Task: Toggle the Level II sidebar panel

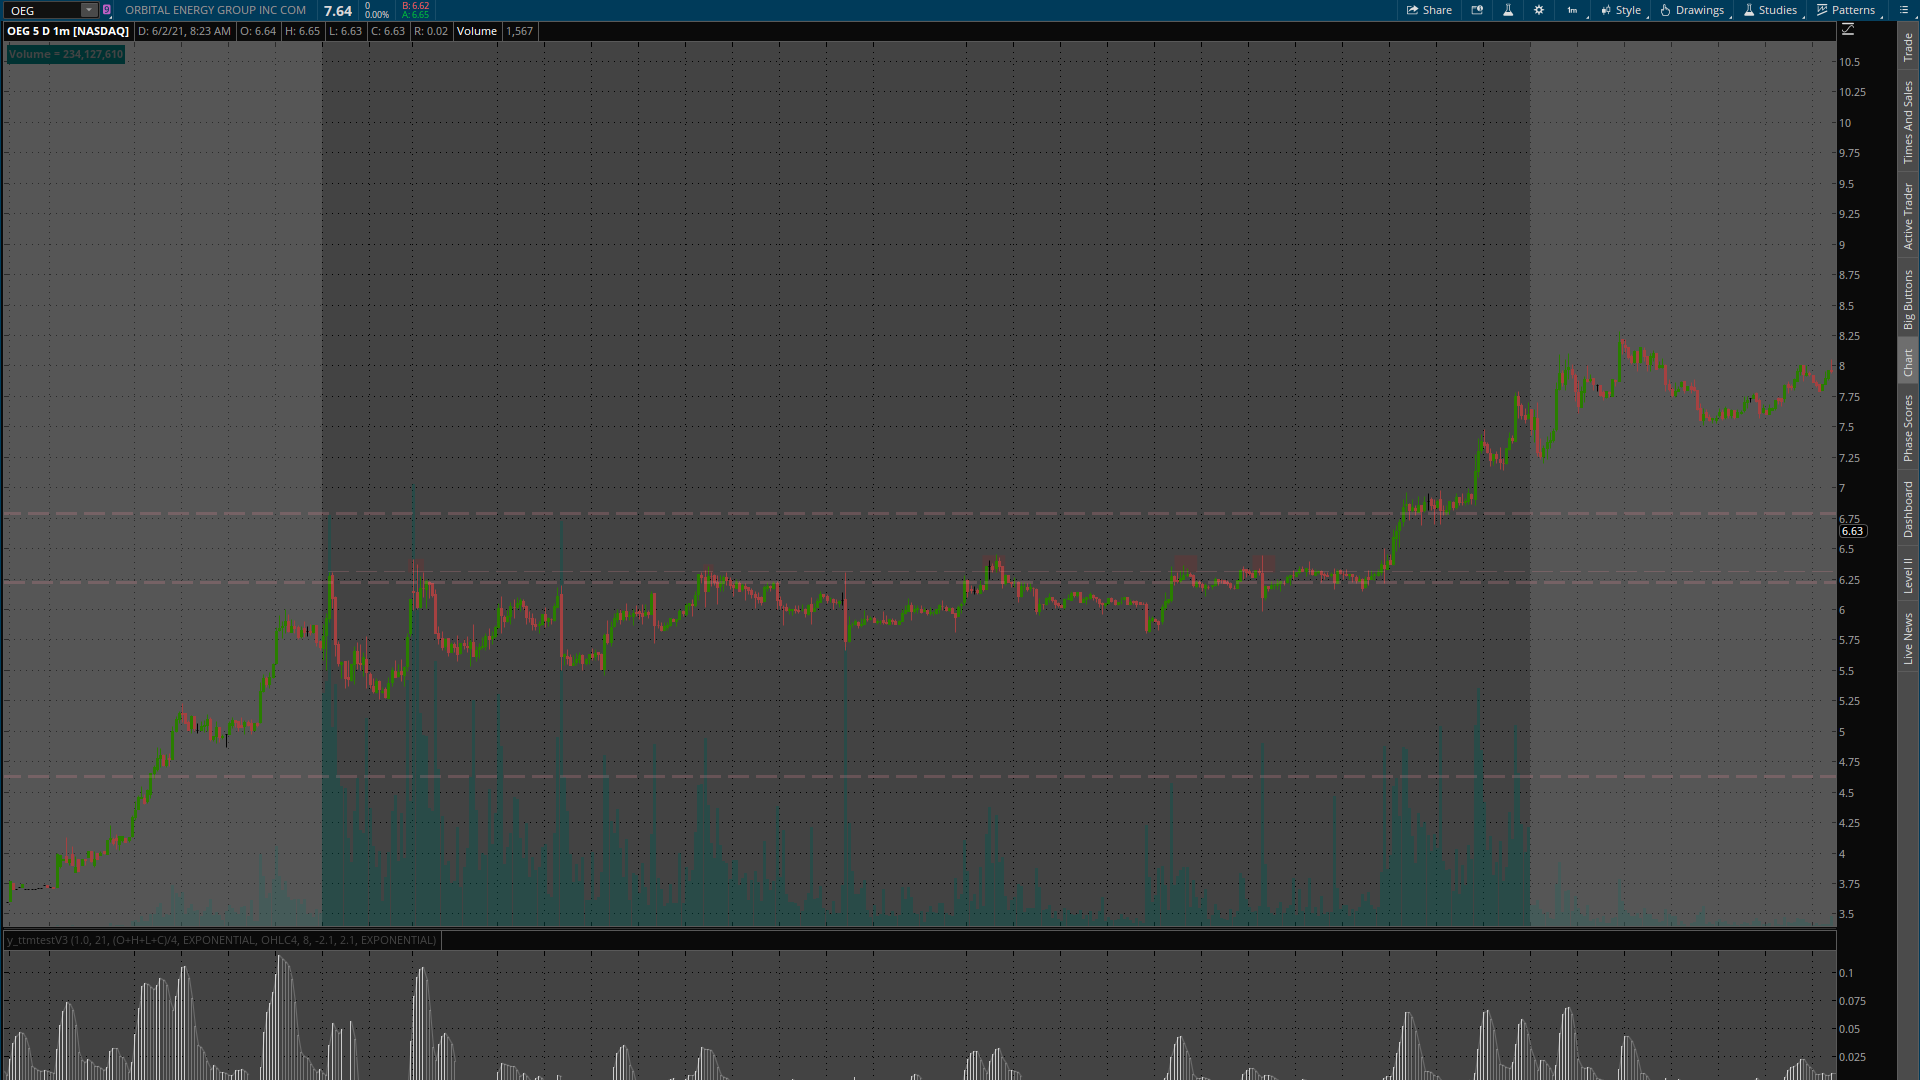Action: pyautogui.click(x=1908, y=575)
